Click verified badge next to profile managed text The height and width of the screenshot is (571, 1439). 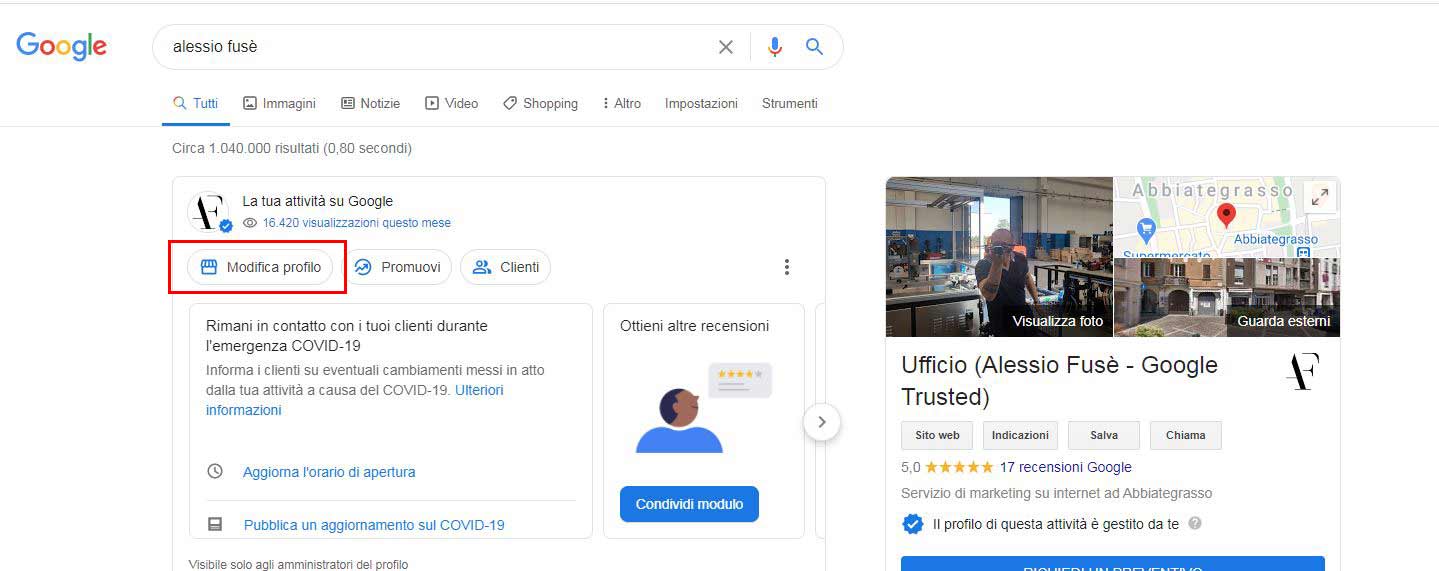pyautogui.click(x=912, y=523)
